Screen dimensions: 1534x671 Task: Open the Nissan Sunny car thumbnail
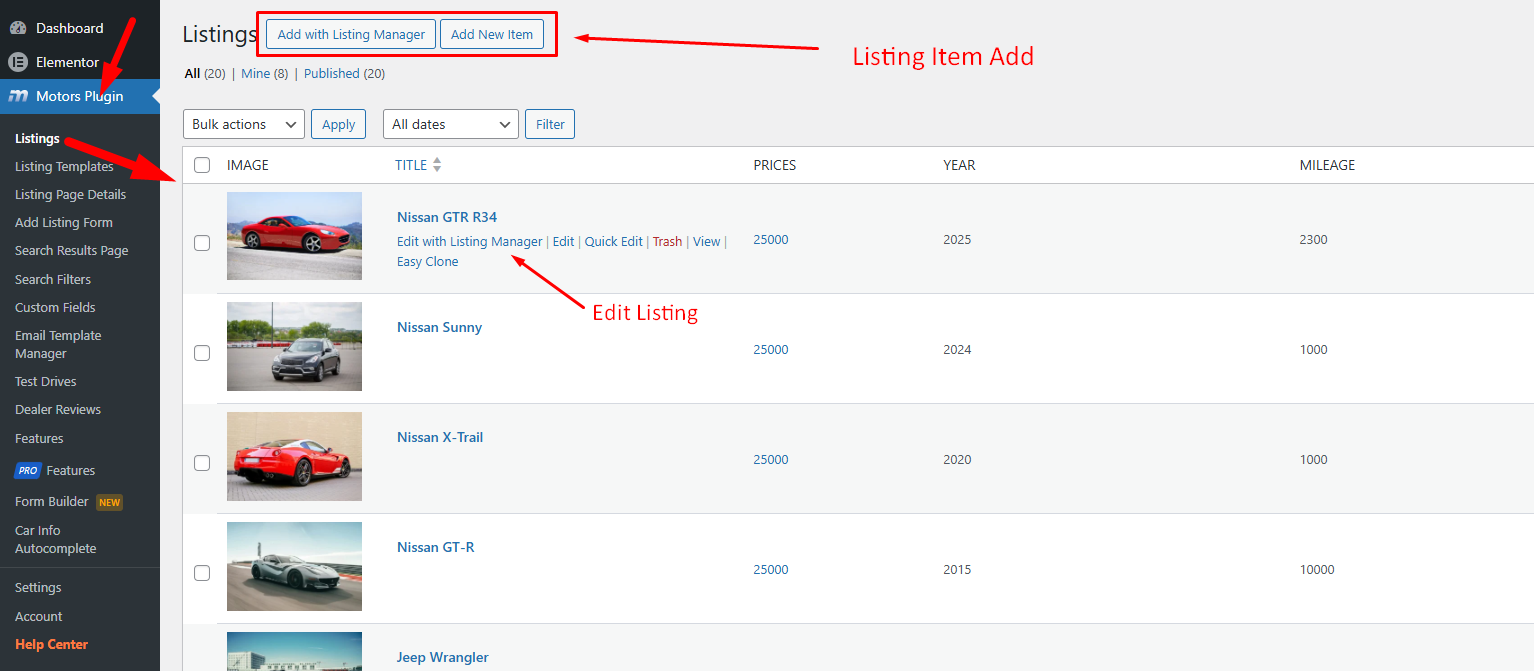click(294, 346)
